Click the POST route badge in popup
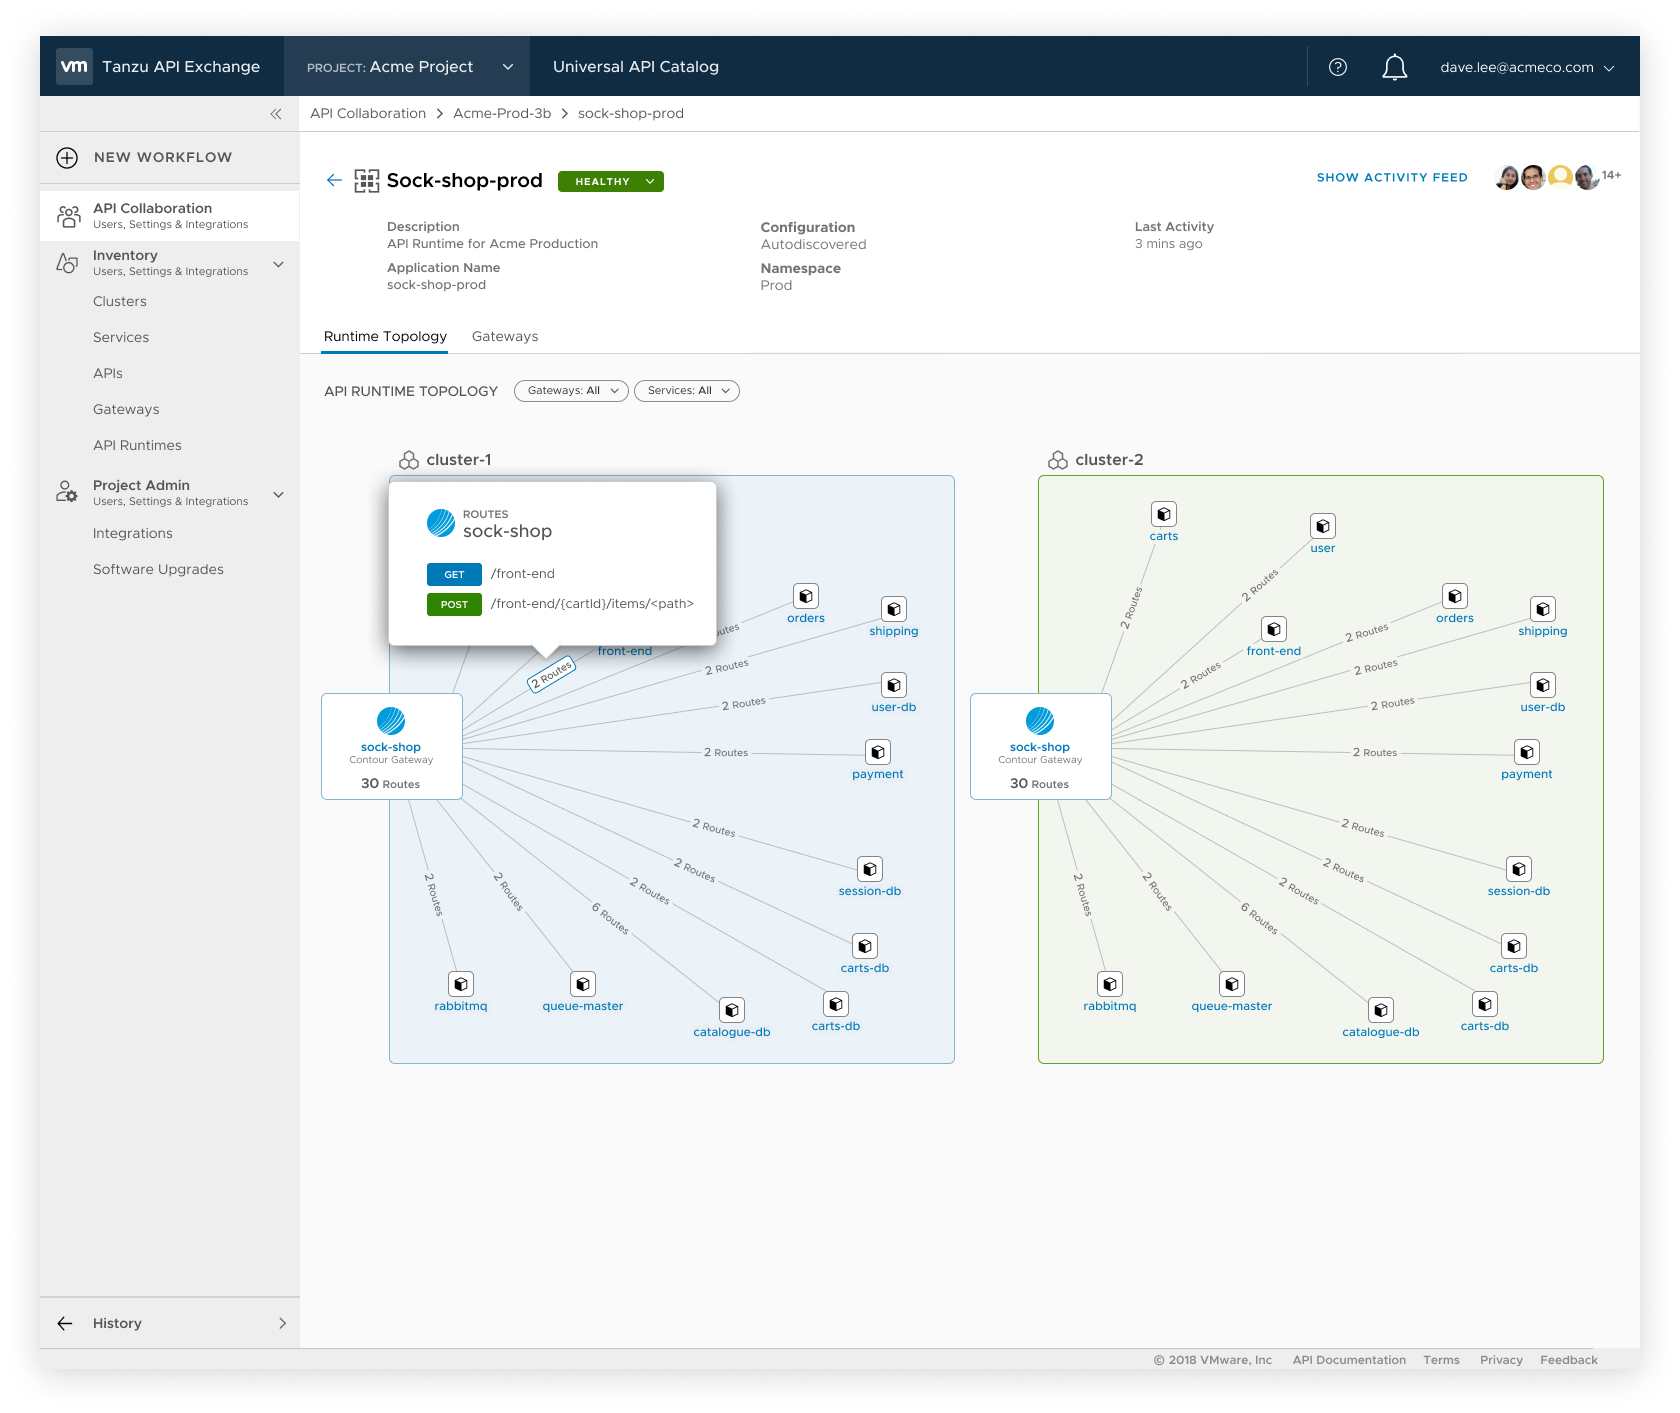Screen dimensions: 1680x1413 (x=454, y=604)
